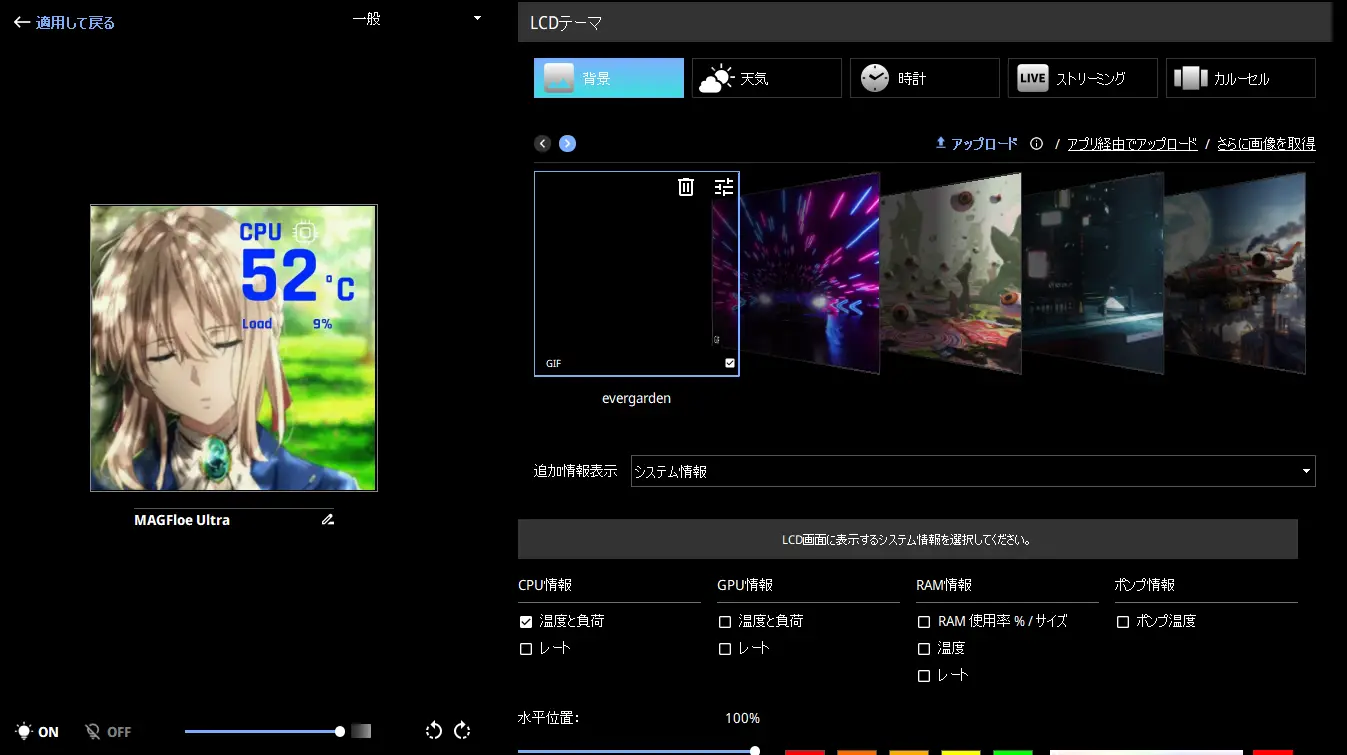Click the LCD brightness slider handle
The image size is (1347, 755).
[x=340, y=731]
